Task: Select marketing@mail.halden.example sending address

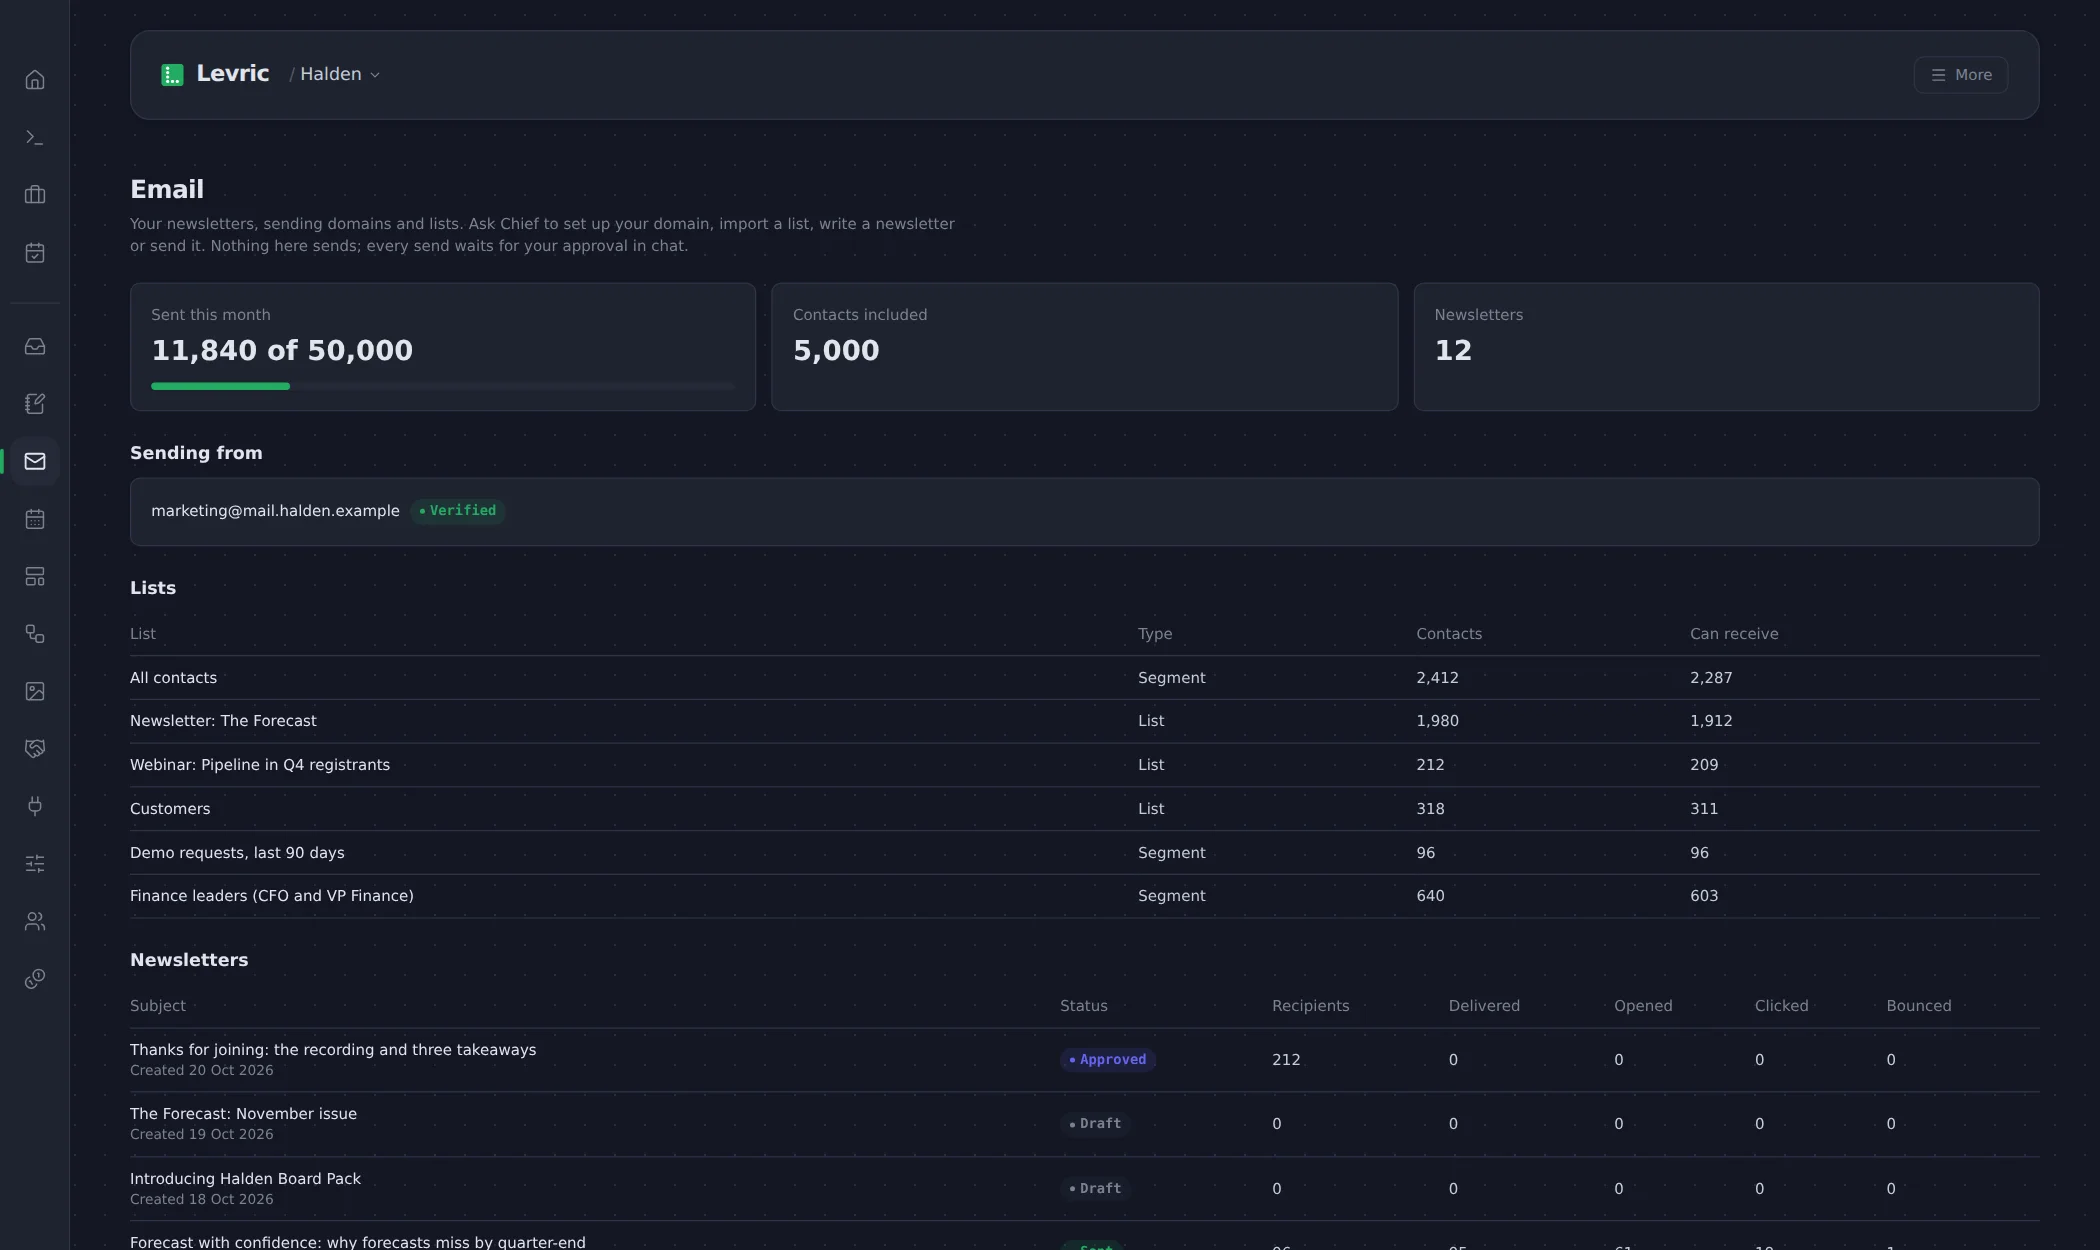Action: (275, 511)
